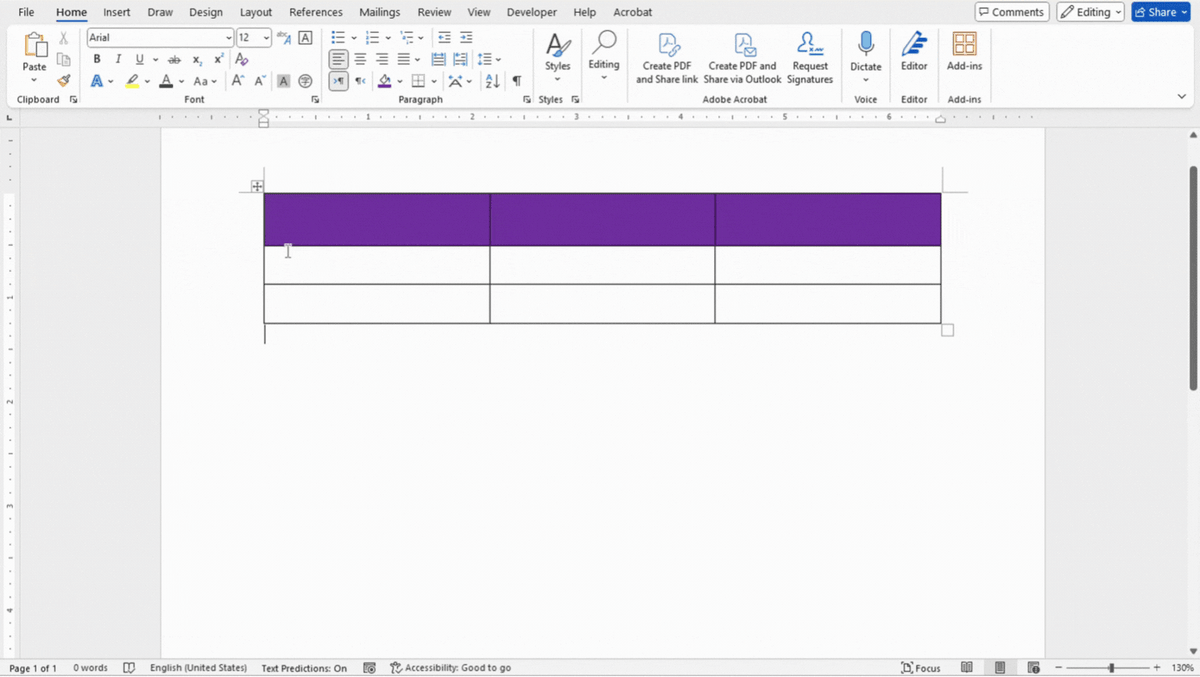Click the Sort A-Z icon

[492, 81]
